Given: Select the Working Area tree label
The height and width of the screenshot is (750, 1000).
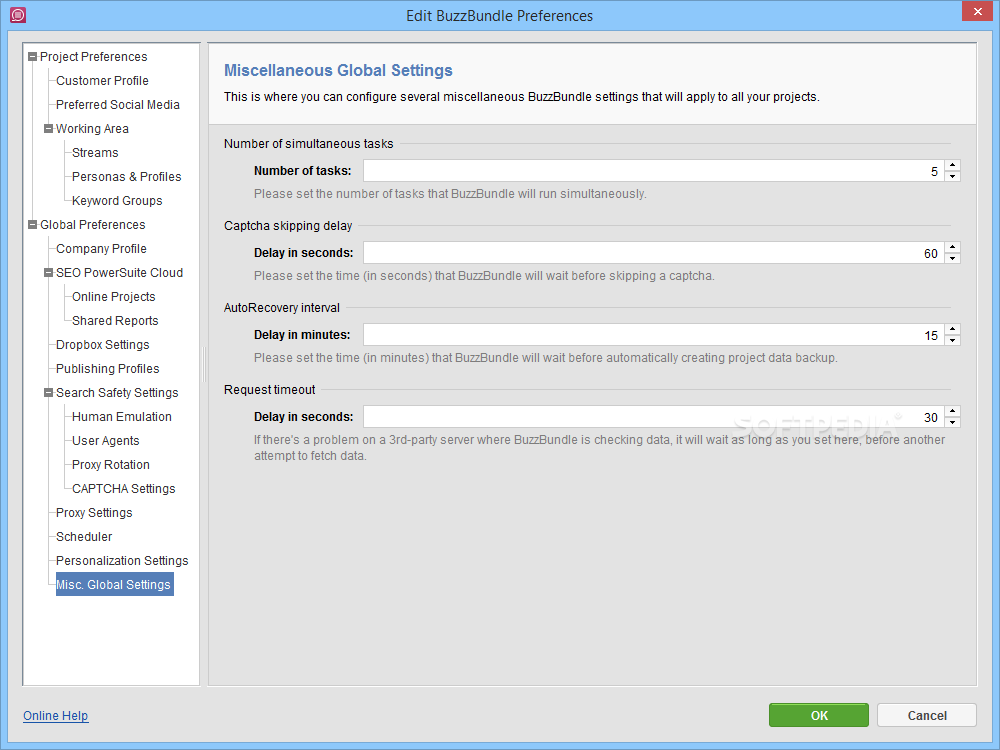Looking at the screenshot, I should pyautogui.click(x=92, y=129).
